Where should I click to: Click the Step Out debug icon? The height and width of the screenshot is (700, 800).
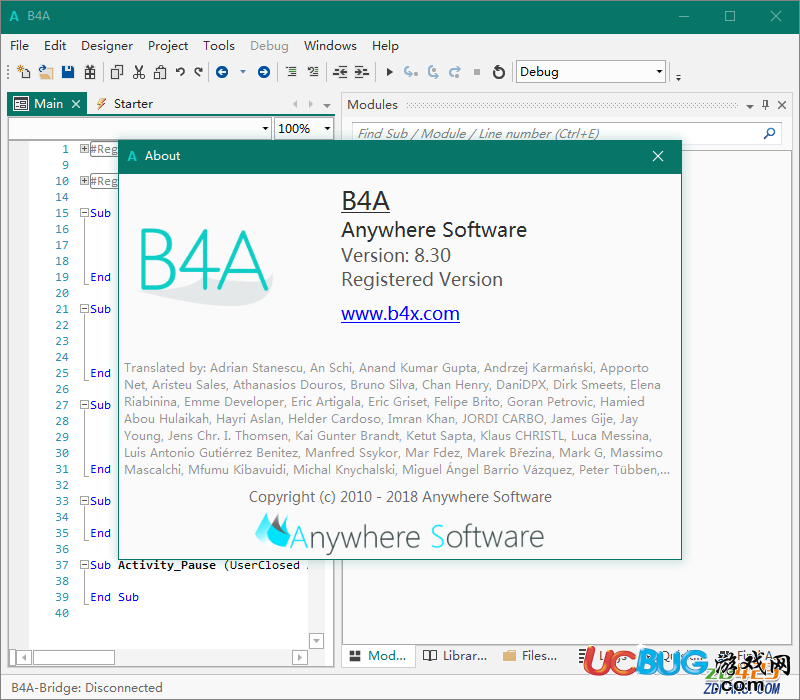point(455,72)
